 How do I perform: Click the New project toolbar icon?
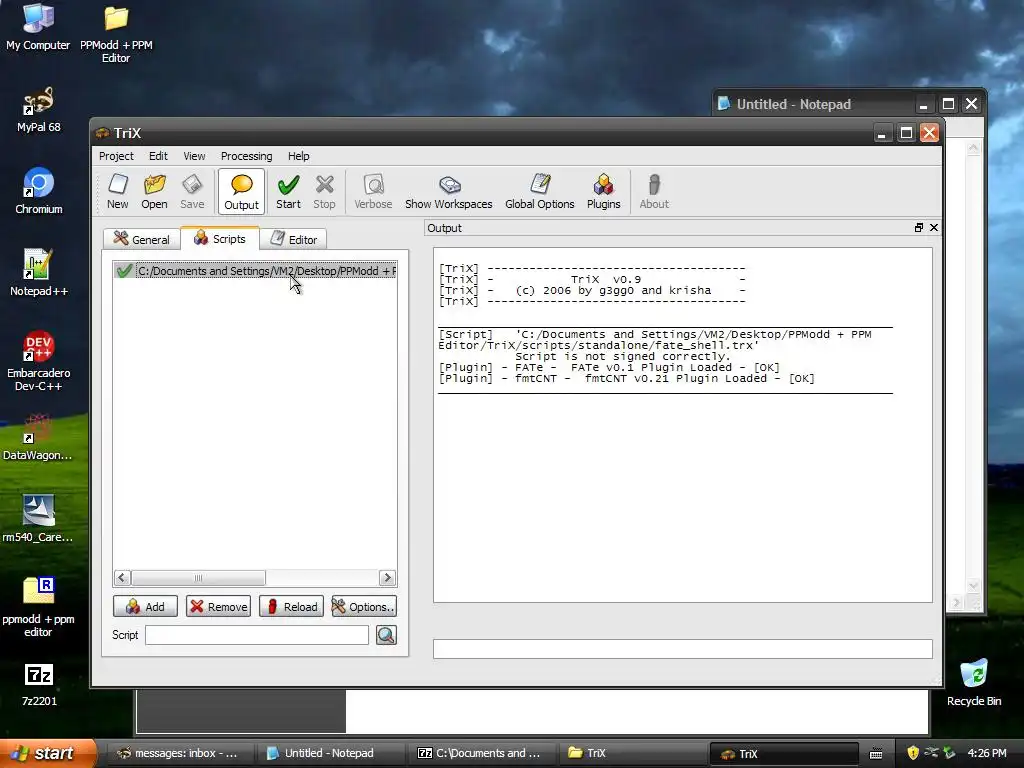tap(118, 191)
